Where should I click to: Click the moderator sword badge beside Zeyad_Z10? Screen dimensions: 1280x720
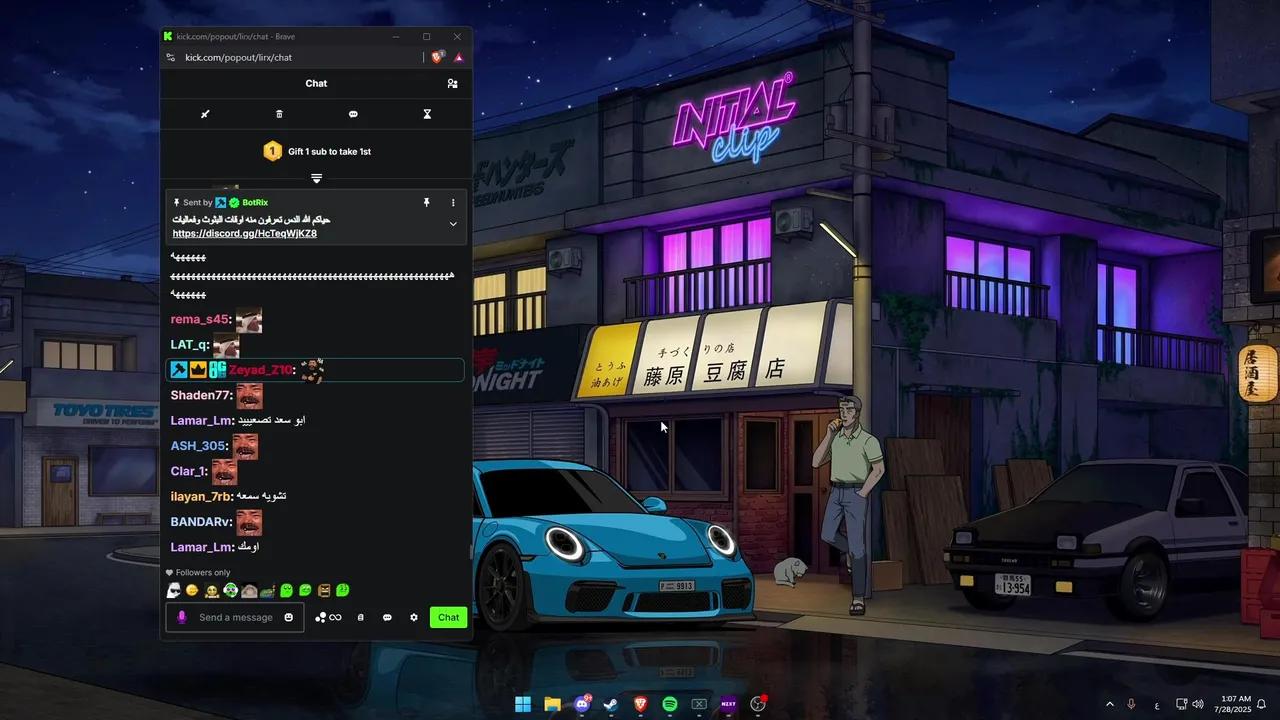point(179,370)
